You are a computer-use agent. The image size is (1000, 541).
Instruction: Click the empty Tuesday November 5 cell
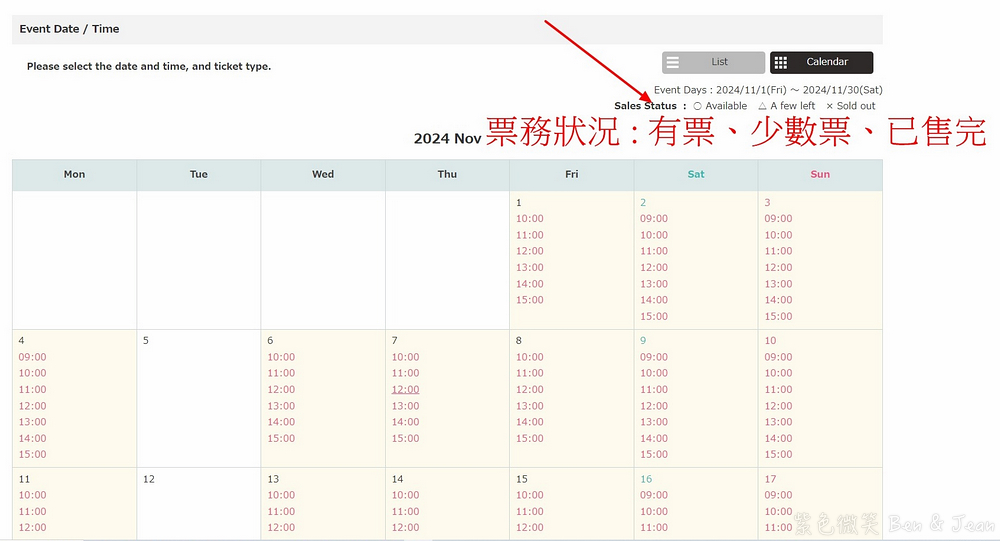[x=198, y=400]
